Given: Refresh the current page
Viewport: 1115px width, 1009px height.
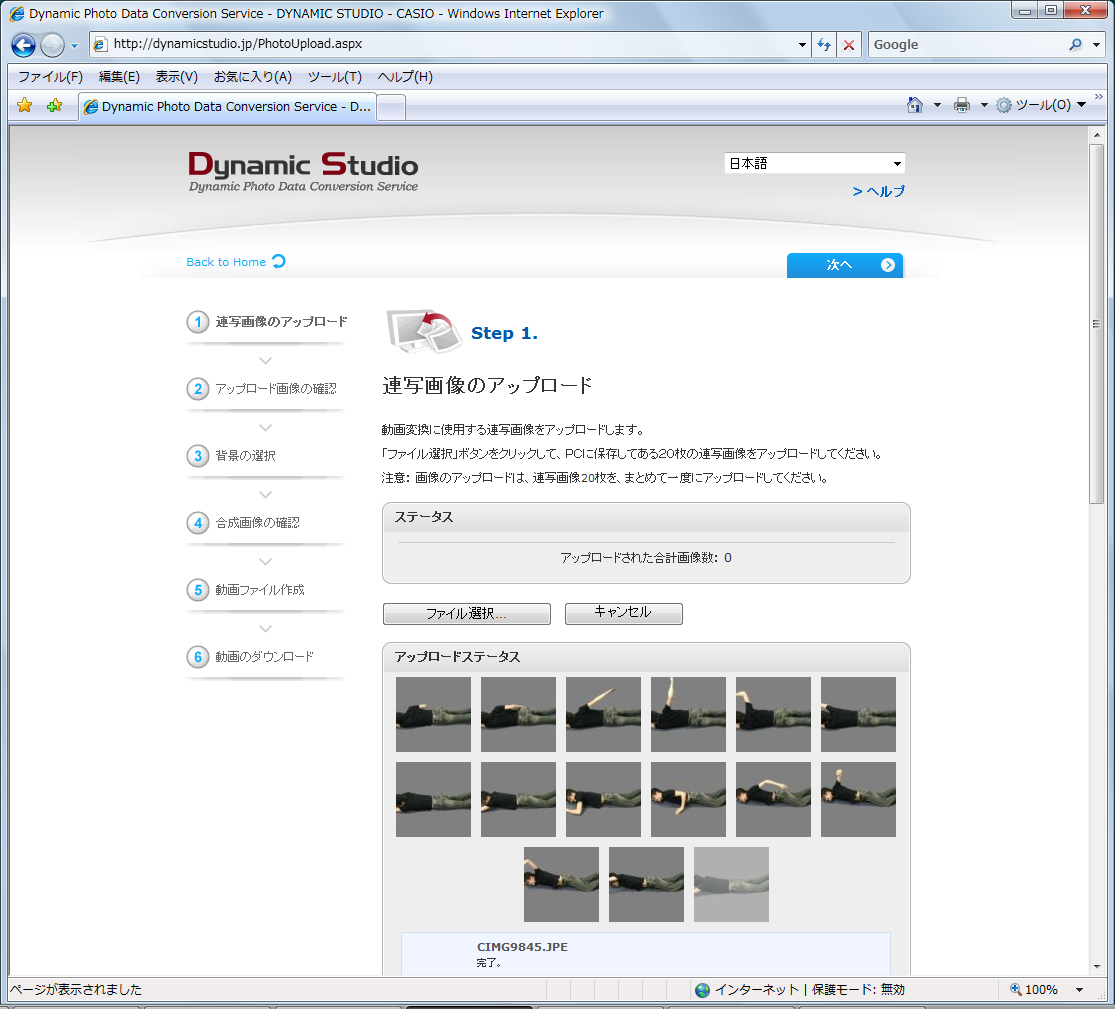Looking at the screenshot, I should click(x=824, y=44).
